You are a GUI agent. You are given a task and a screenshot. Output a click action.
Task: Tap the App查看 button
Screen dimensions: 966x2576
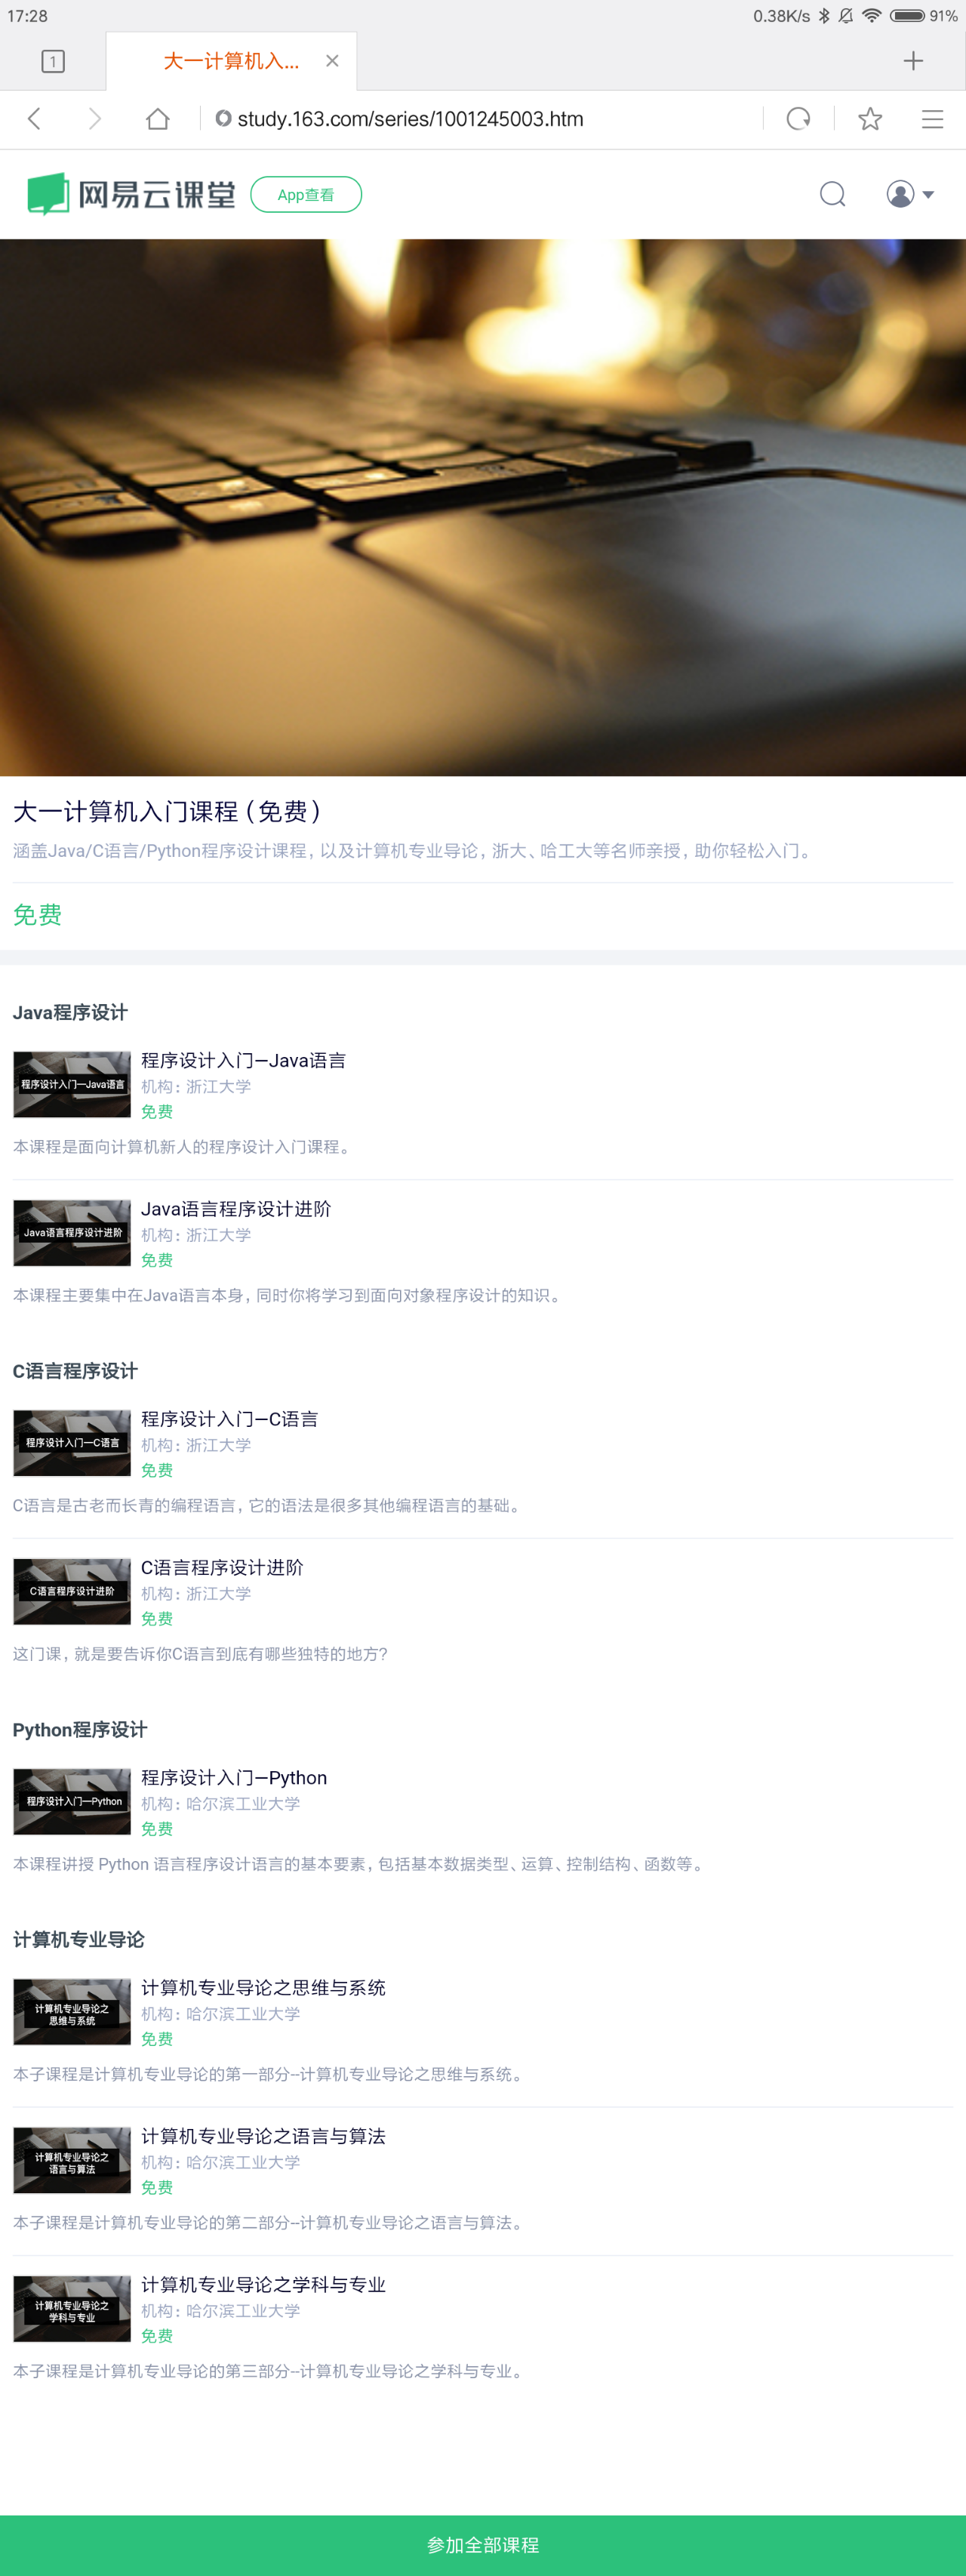coord(306,195)
